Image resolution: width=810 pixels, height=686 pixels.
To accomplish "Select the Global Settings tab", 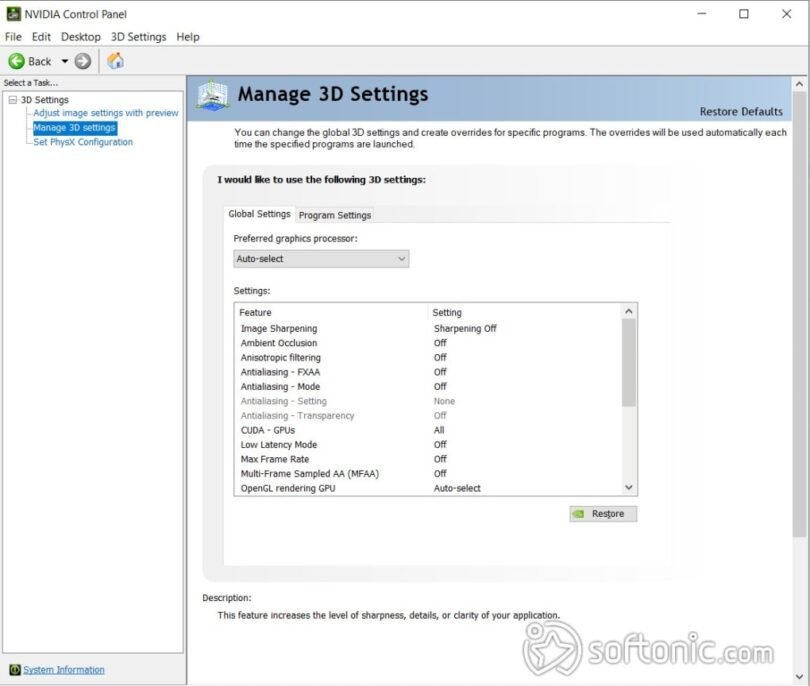I will point(258,213).
